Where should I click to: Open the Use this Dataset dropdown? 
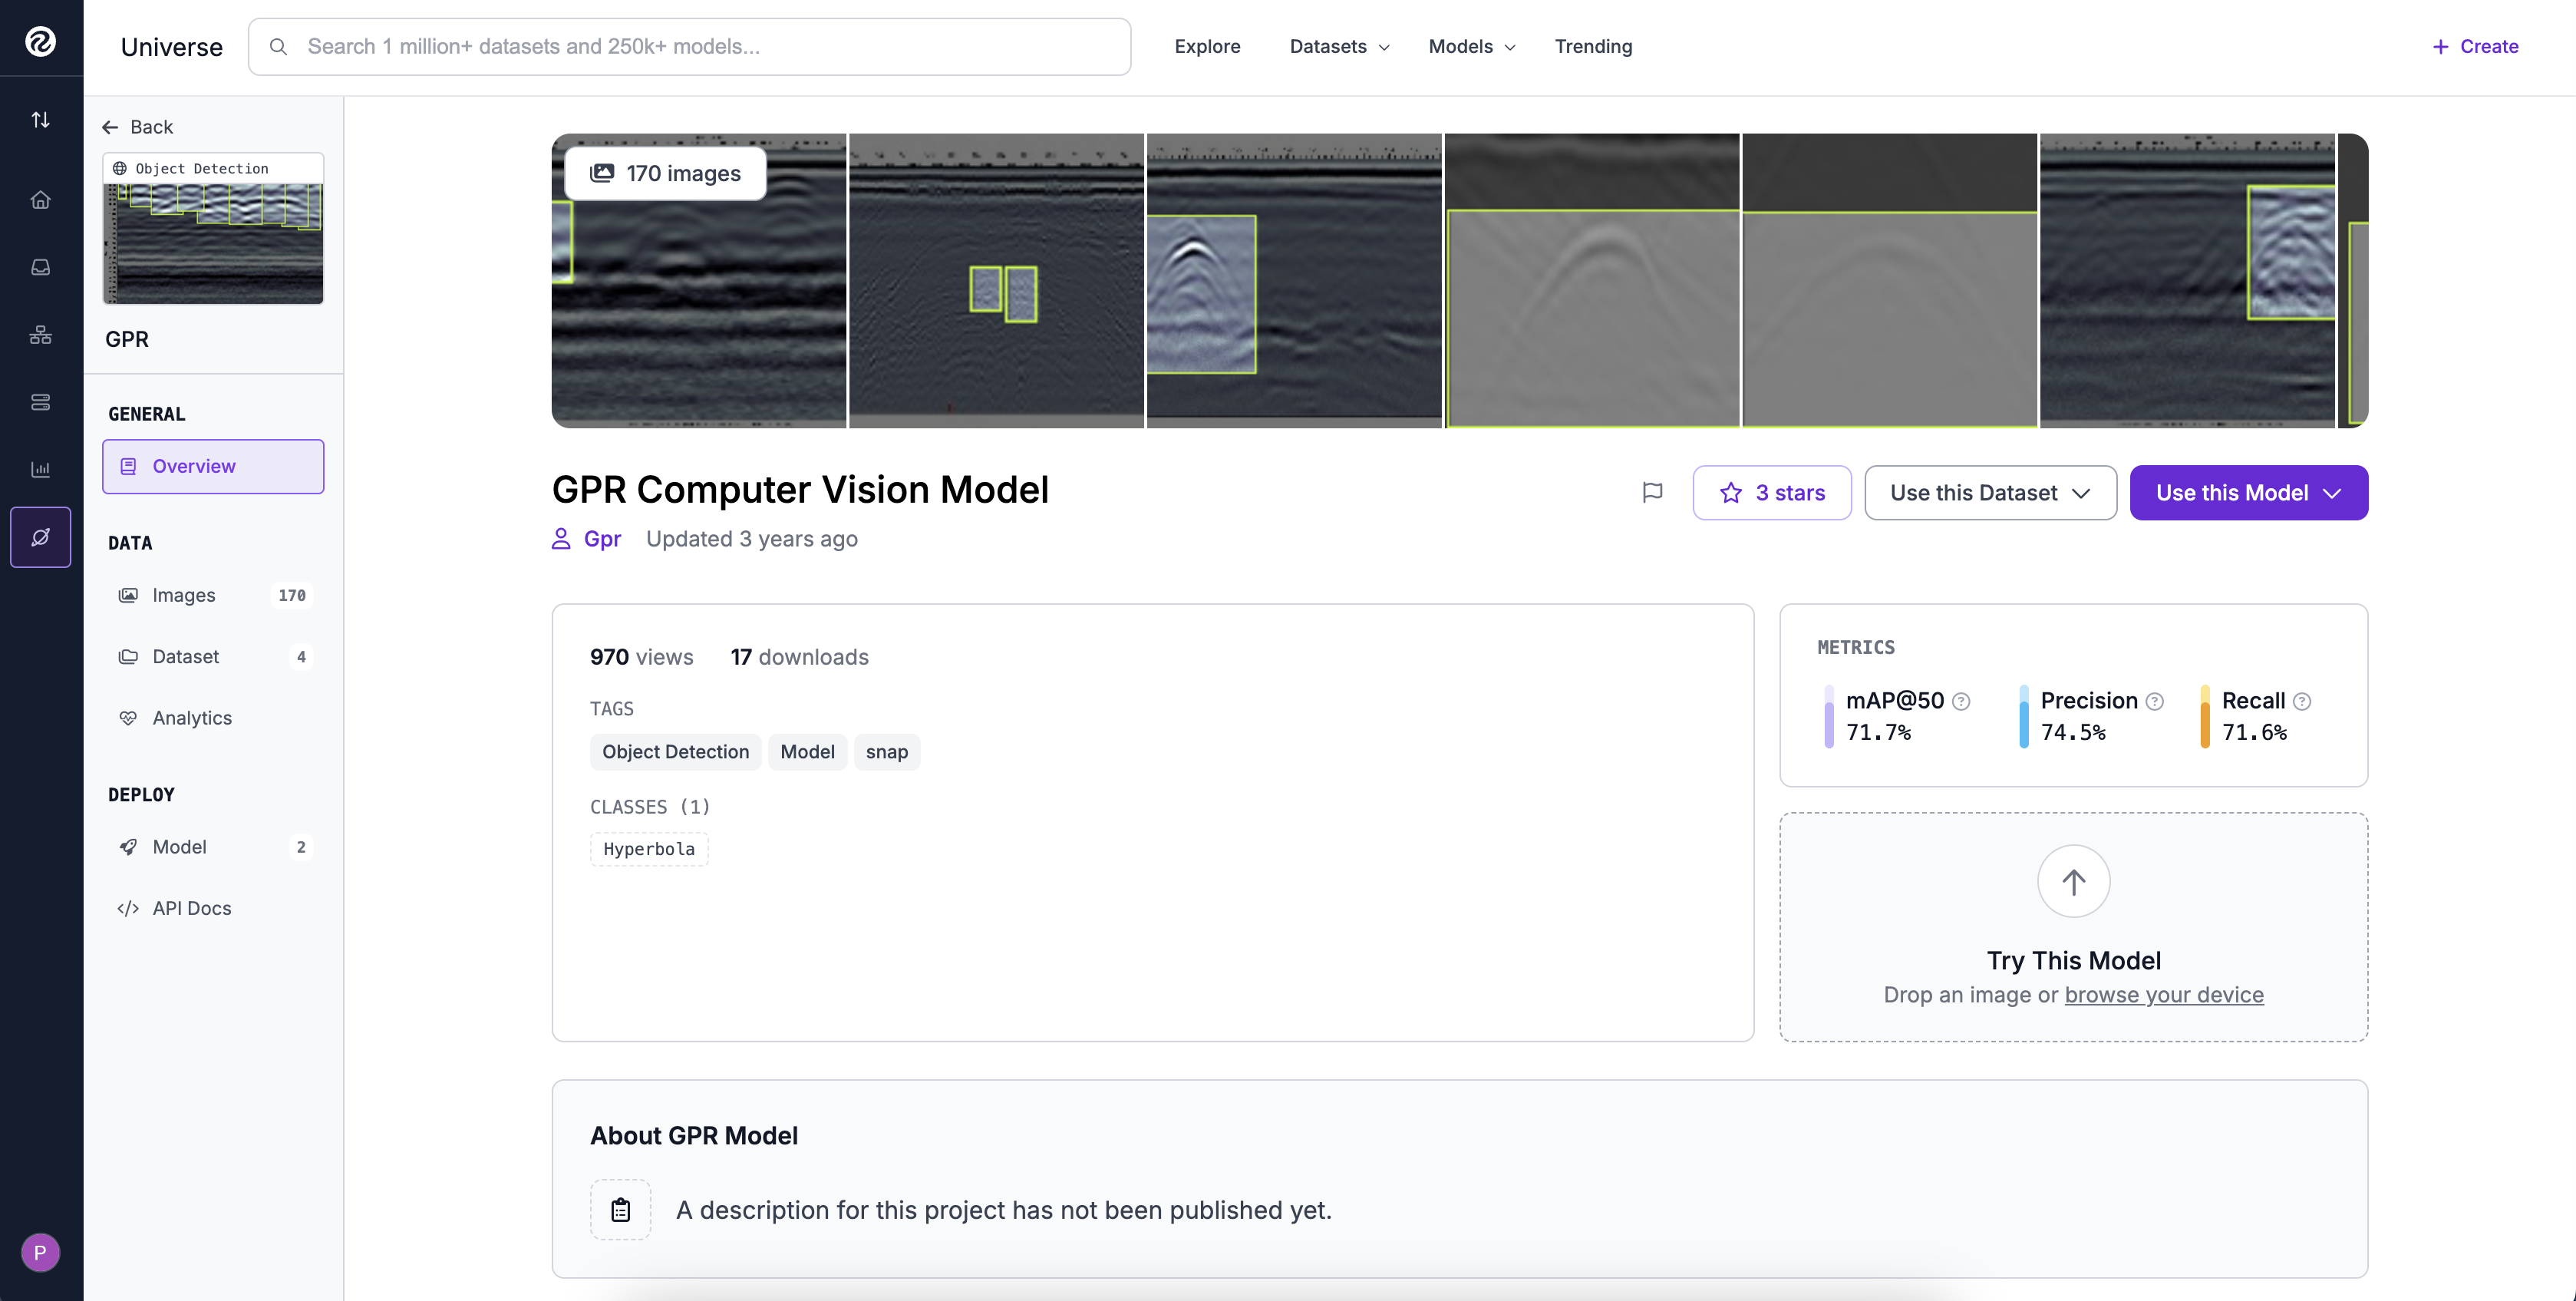[1990, 493]
